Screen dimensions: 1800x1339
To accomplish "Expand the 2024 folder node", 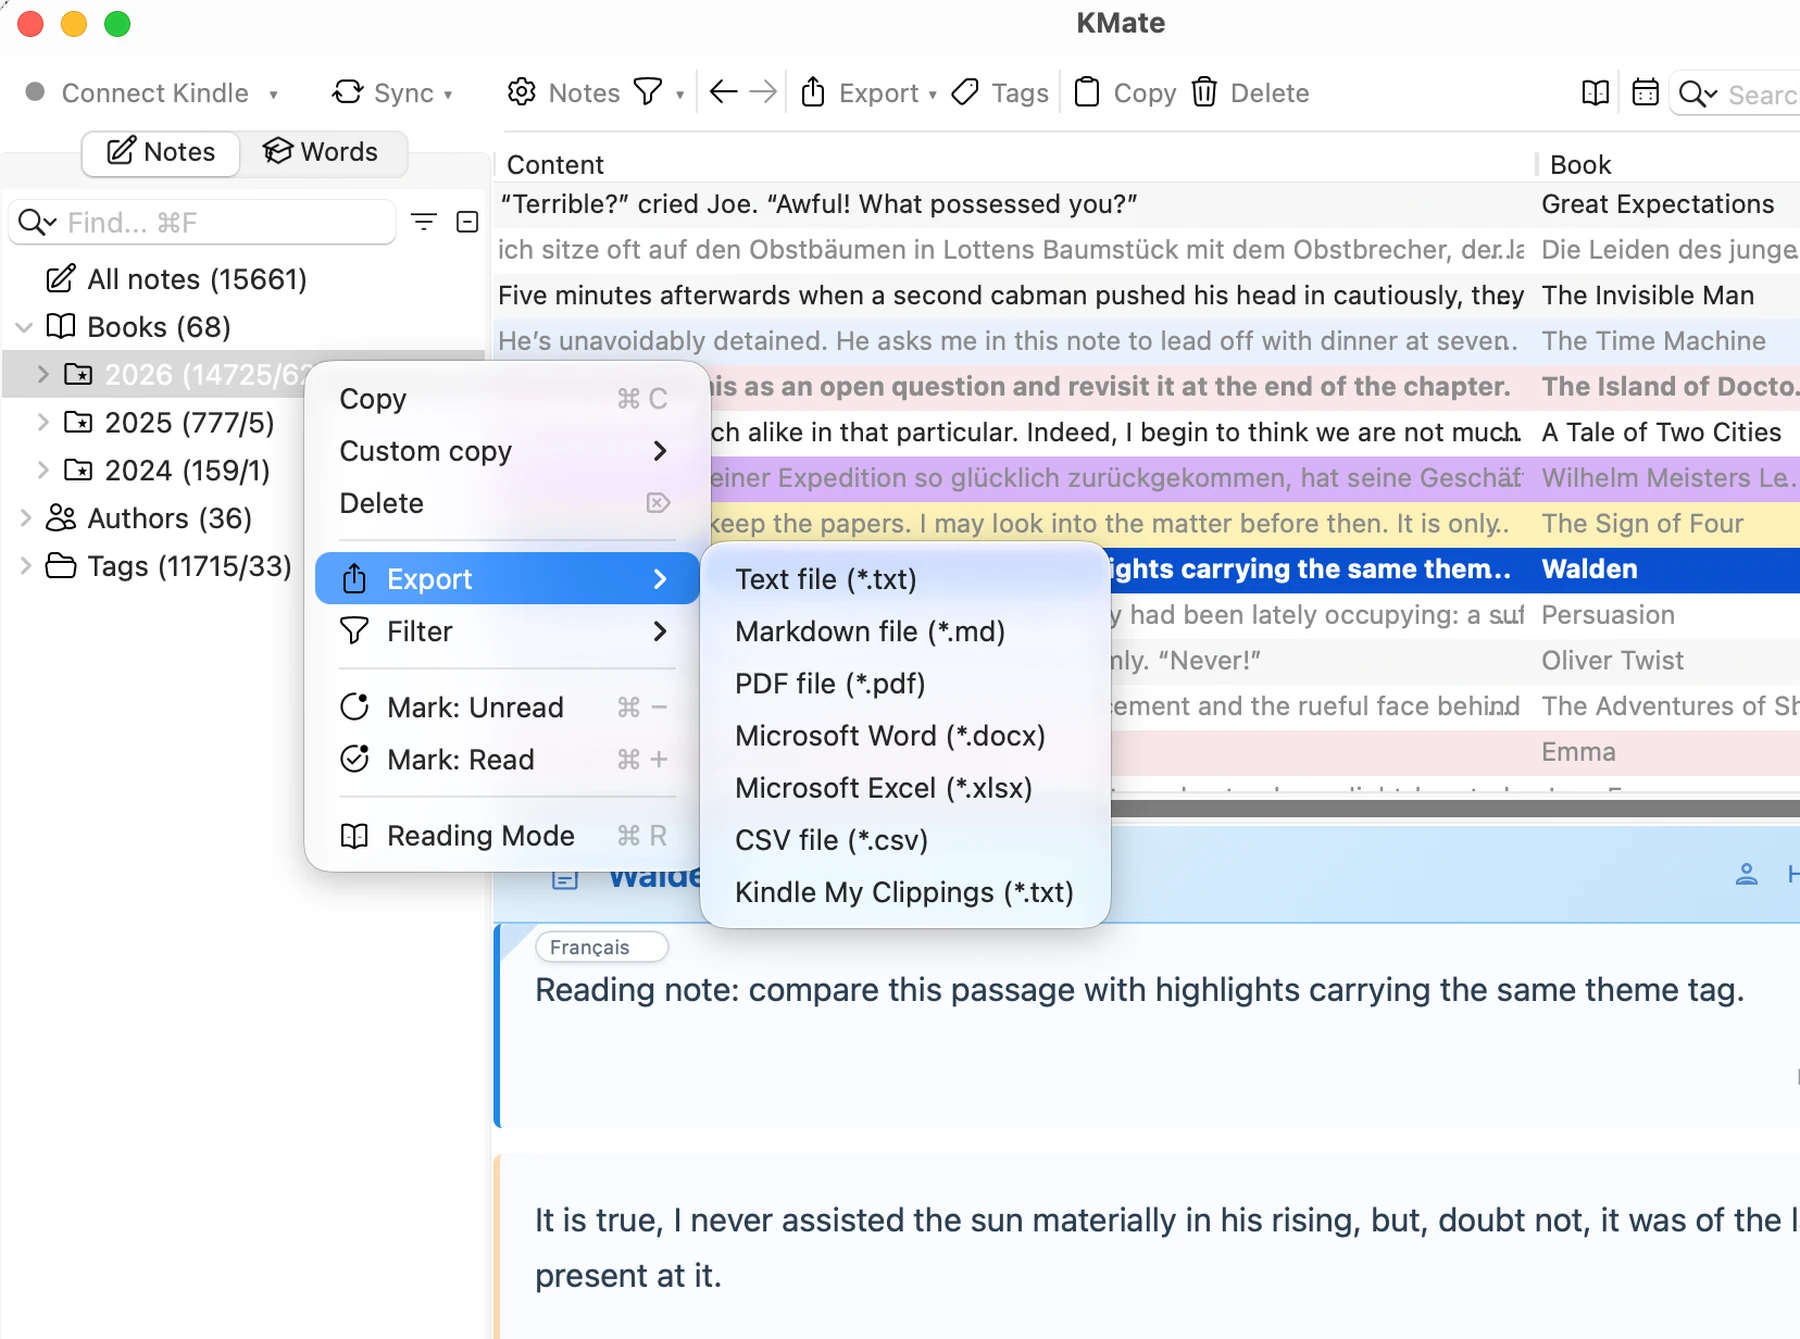I will point(43,470).
